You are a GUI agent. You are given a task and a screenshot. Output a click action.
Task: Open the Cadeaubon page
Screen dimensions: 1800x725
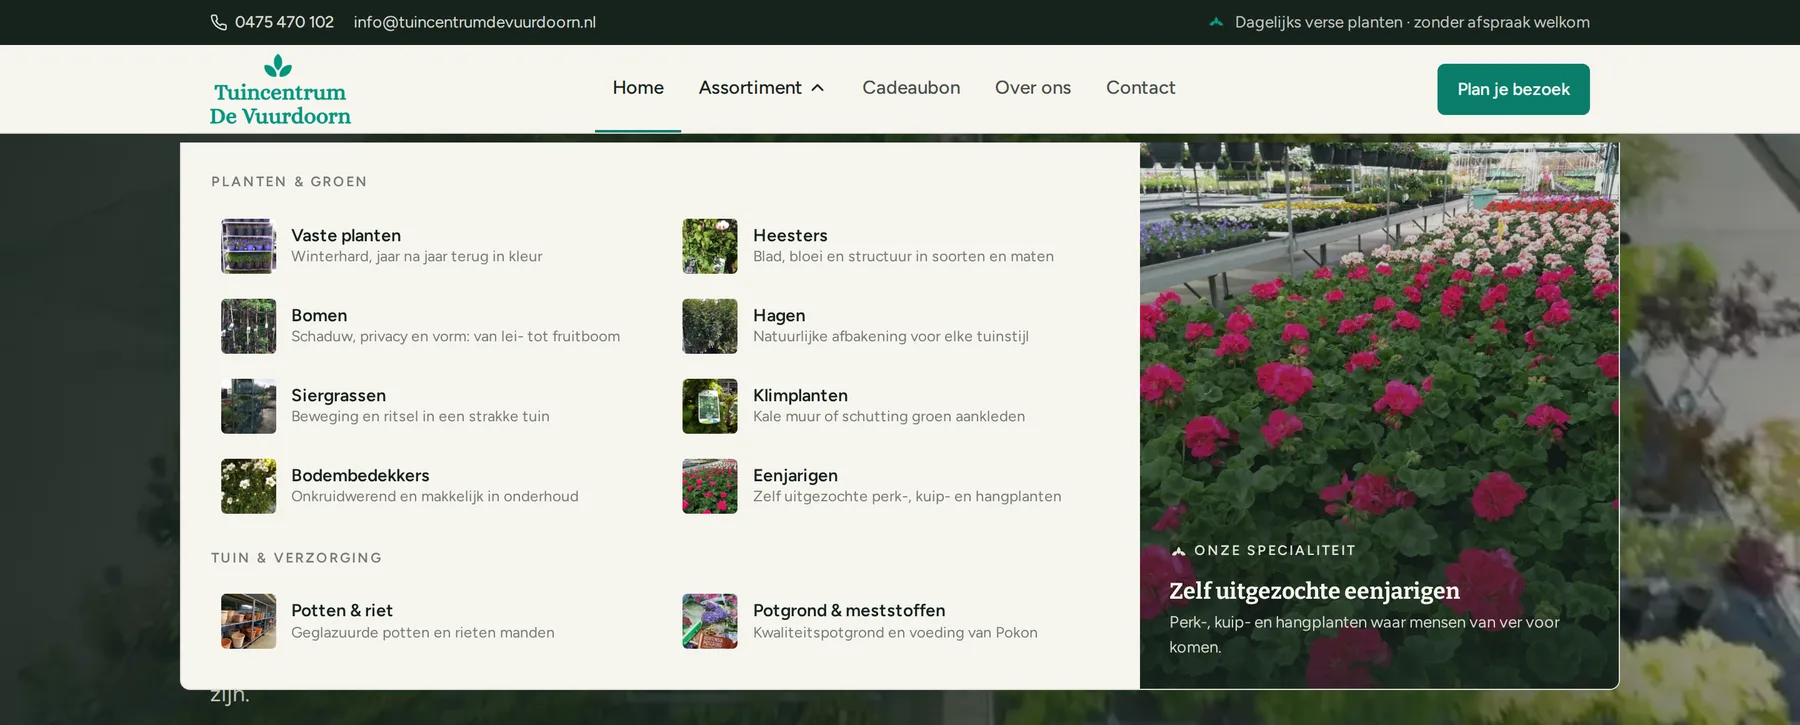pyautogui.click(x=911, y=88)
